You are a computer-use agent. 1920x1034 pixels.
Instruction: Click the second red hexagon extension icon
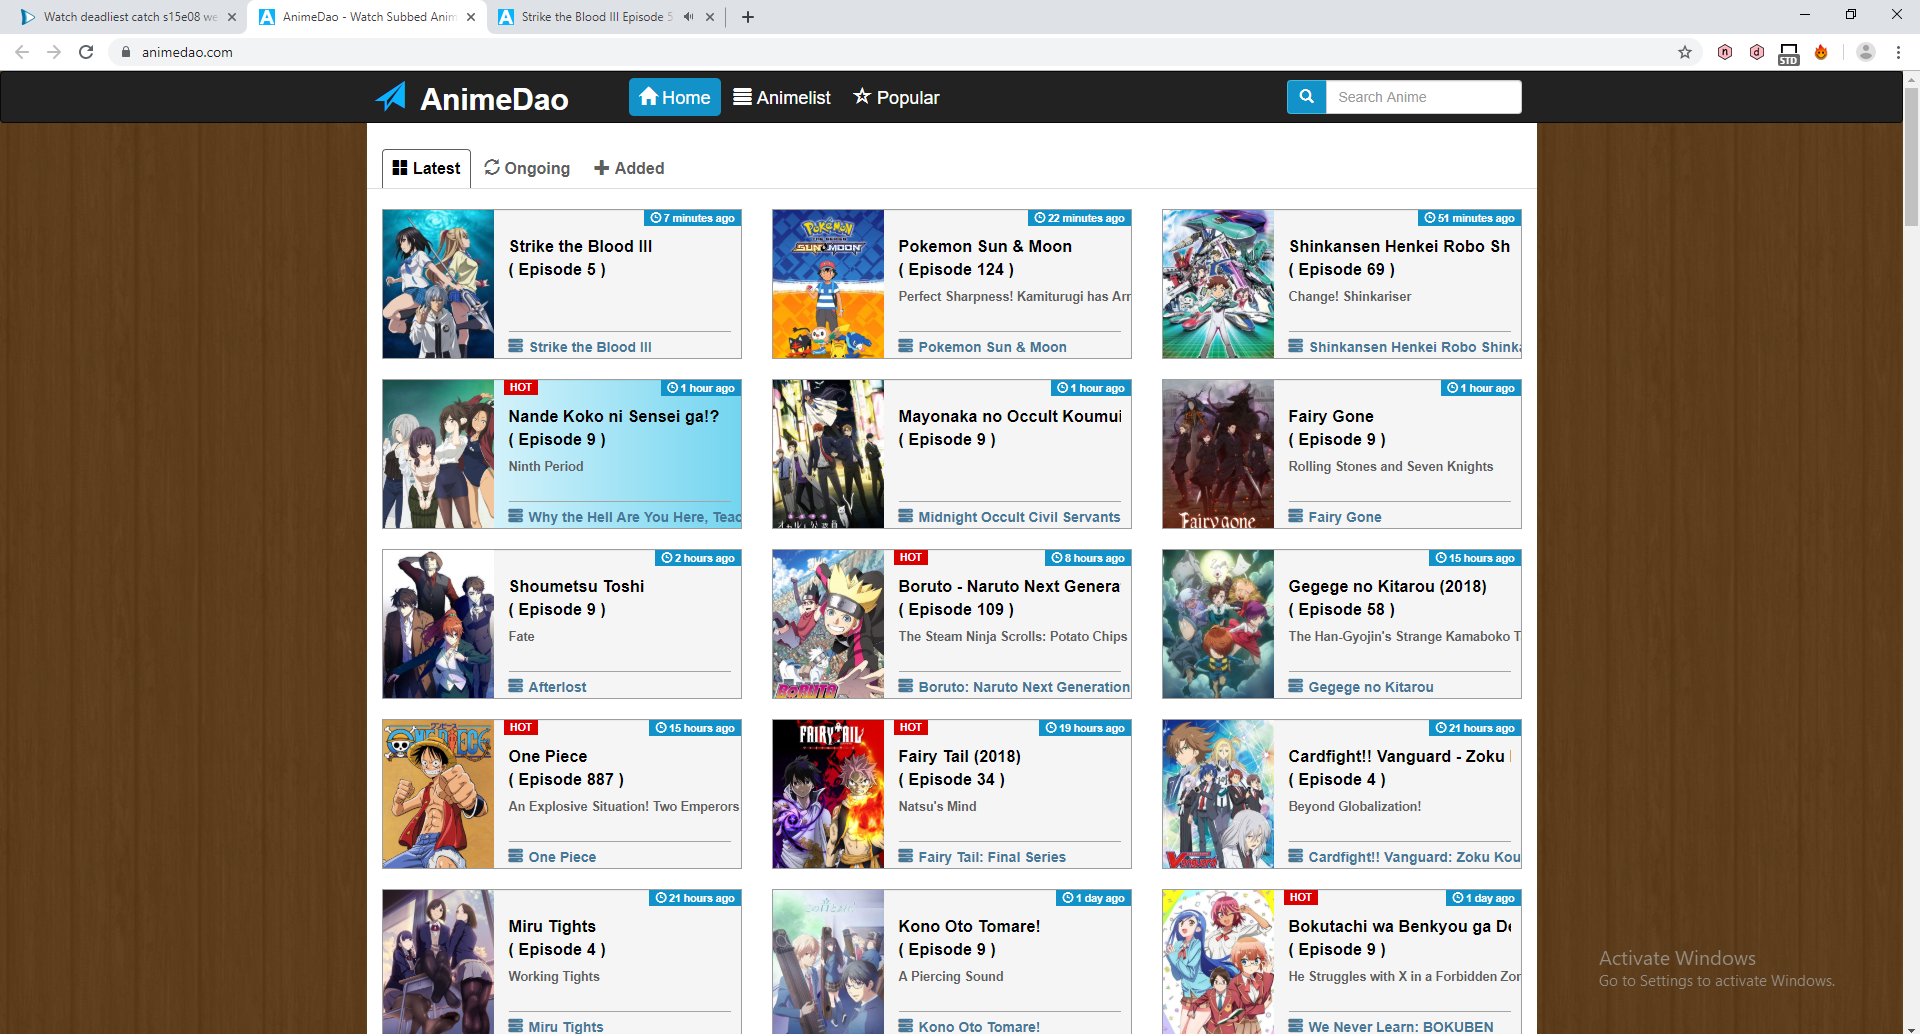pos(1757,52)
